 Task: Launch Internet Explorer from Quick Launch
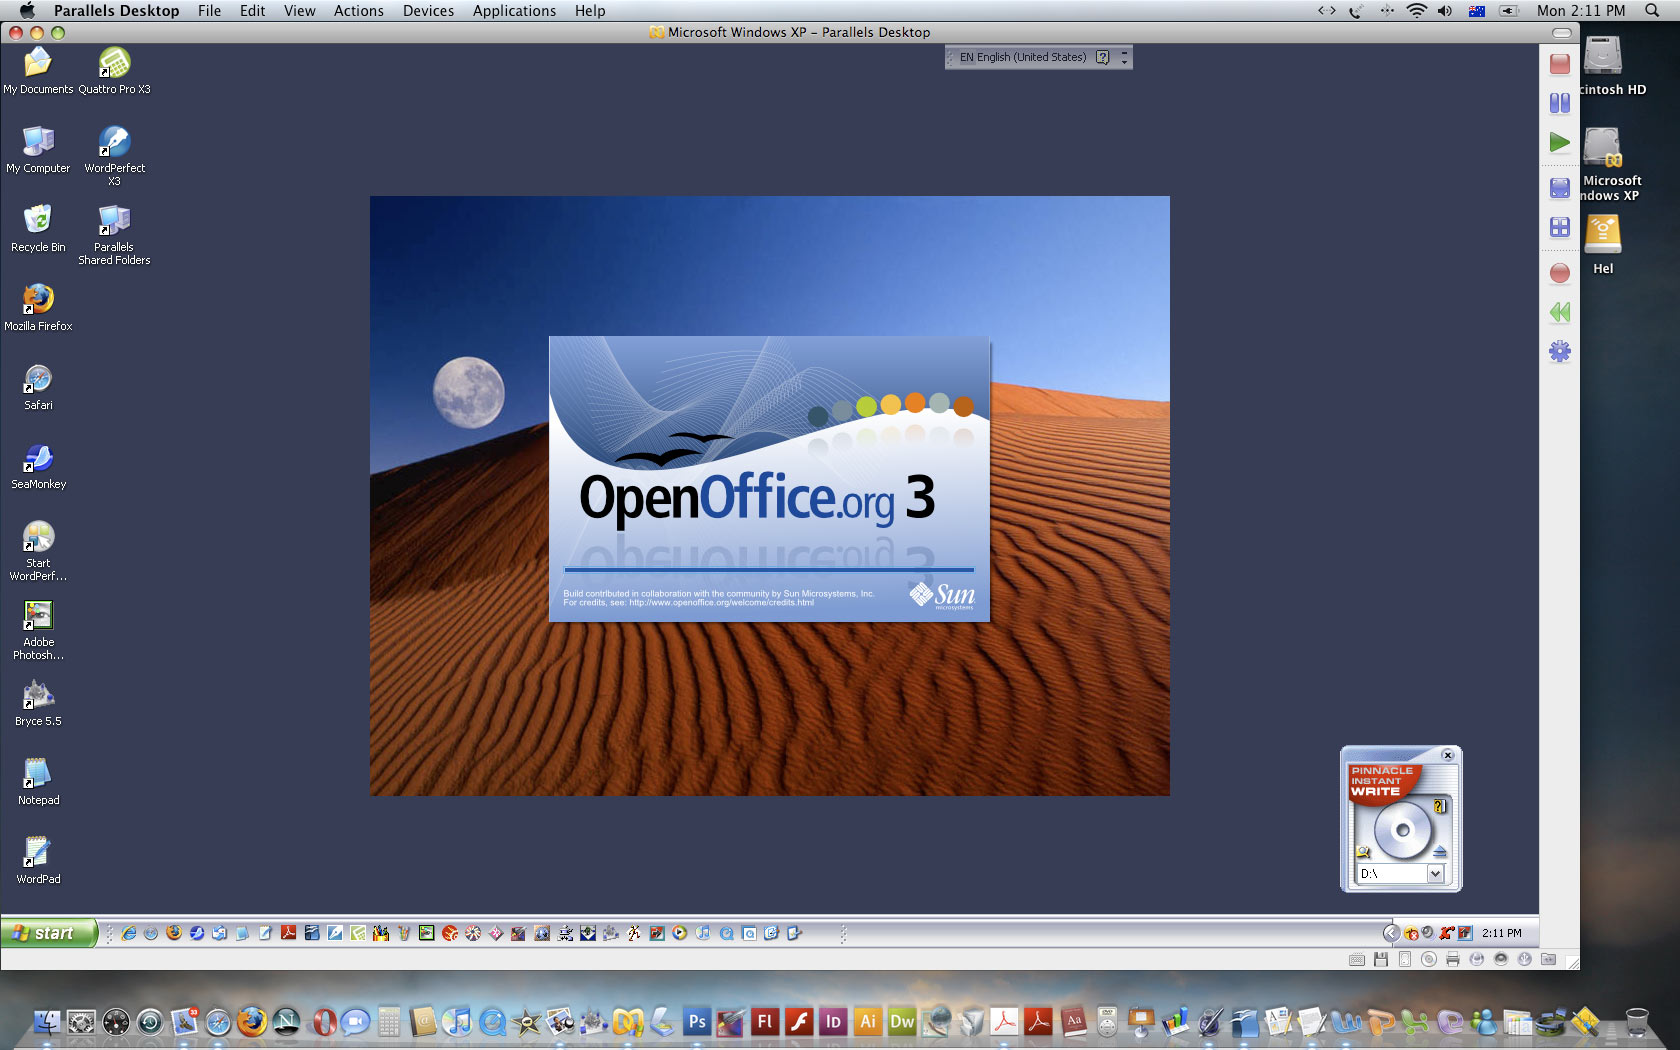pos(129,933)
